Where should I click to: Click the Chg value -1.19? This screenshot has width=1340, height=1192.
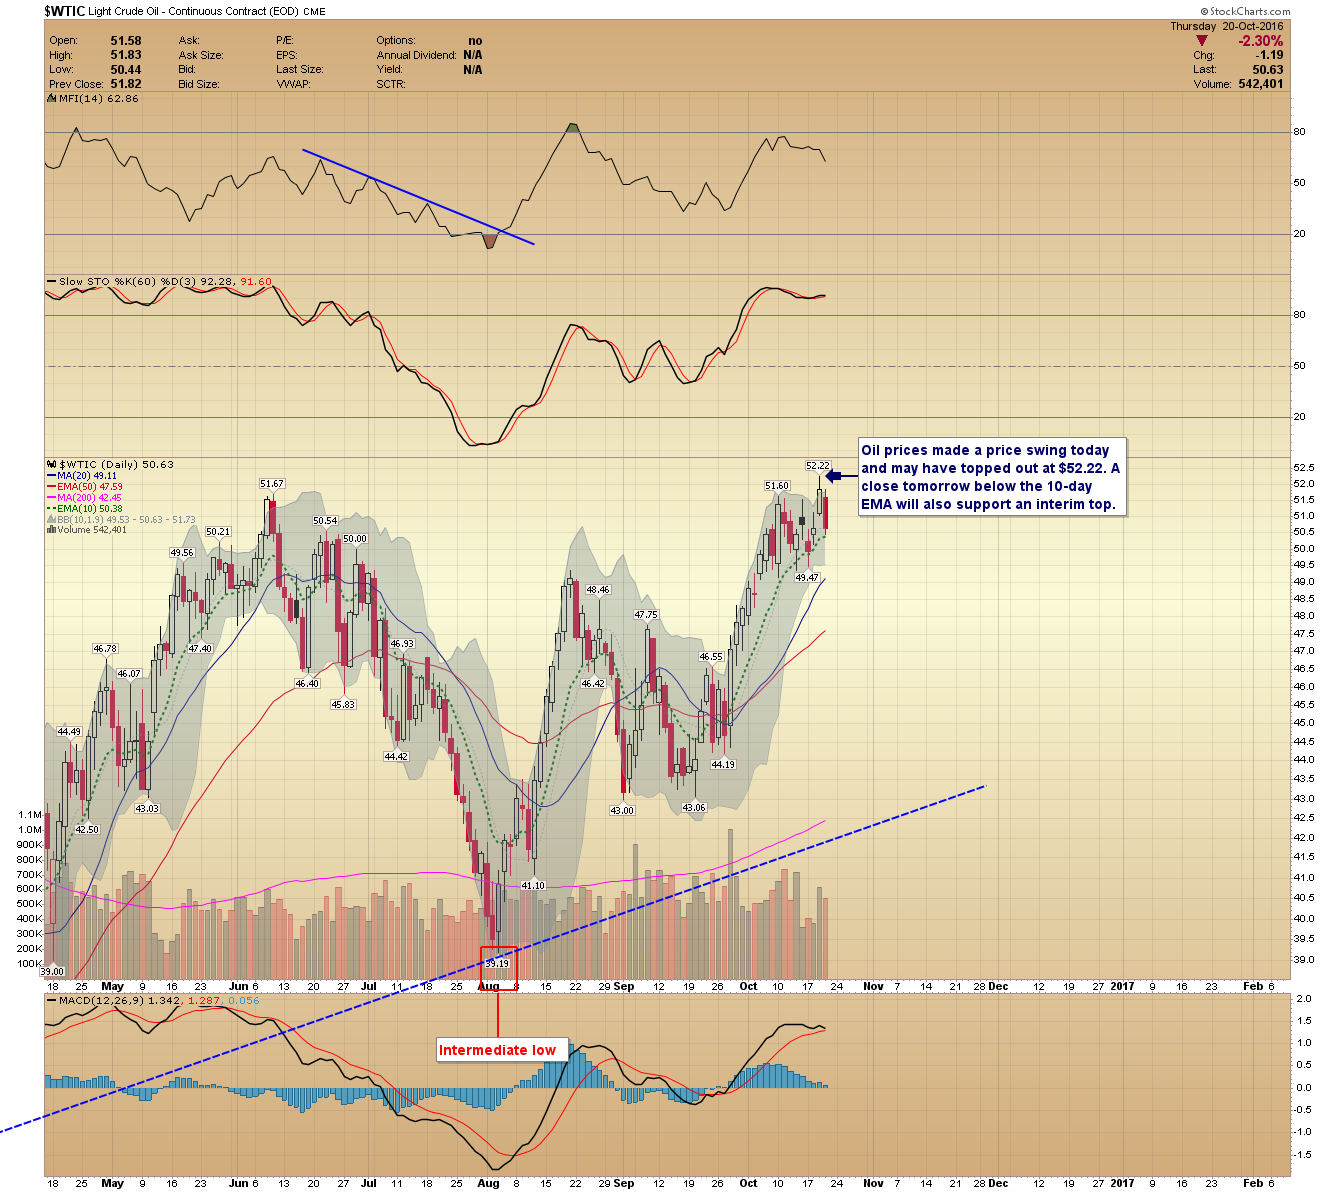[1270, 55]
